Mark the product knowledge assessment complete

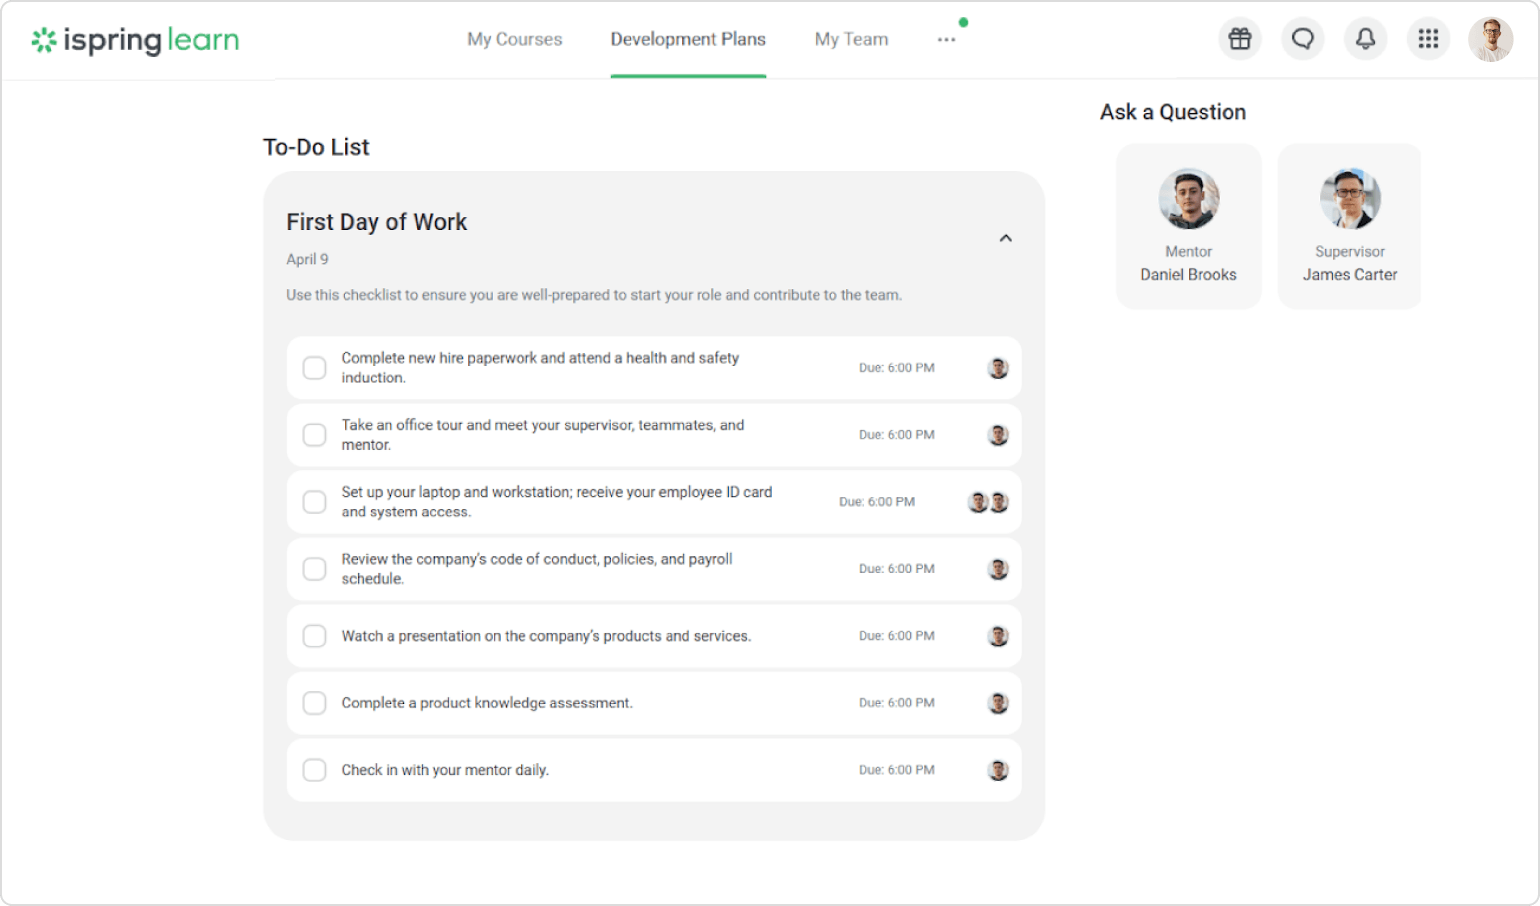315,703
